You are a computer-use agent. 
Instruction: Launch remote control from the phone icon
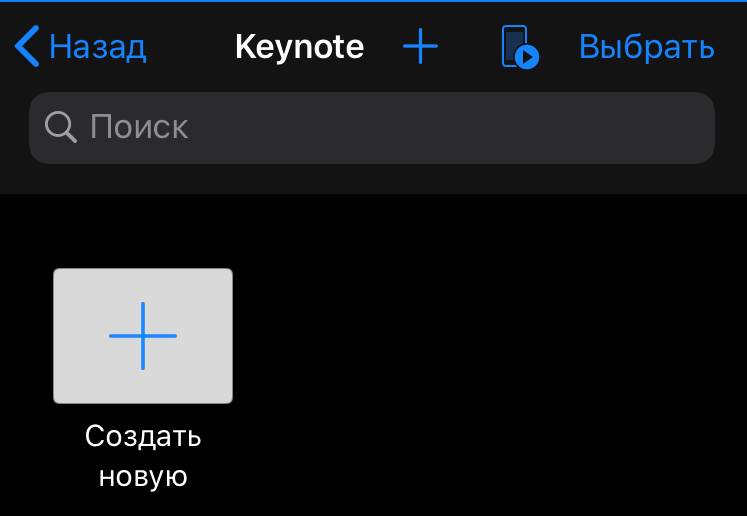coord(520,47)
